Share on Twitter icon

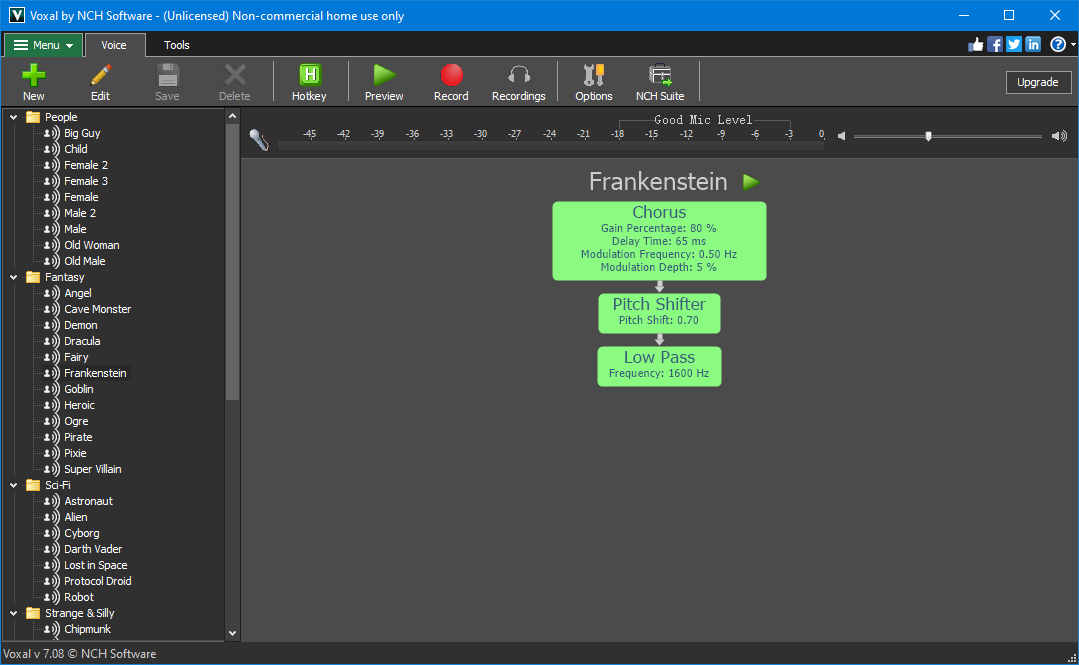(1014, 45)
